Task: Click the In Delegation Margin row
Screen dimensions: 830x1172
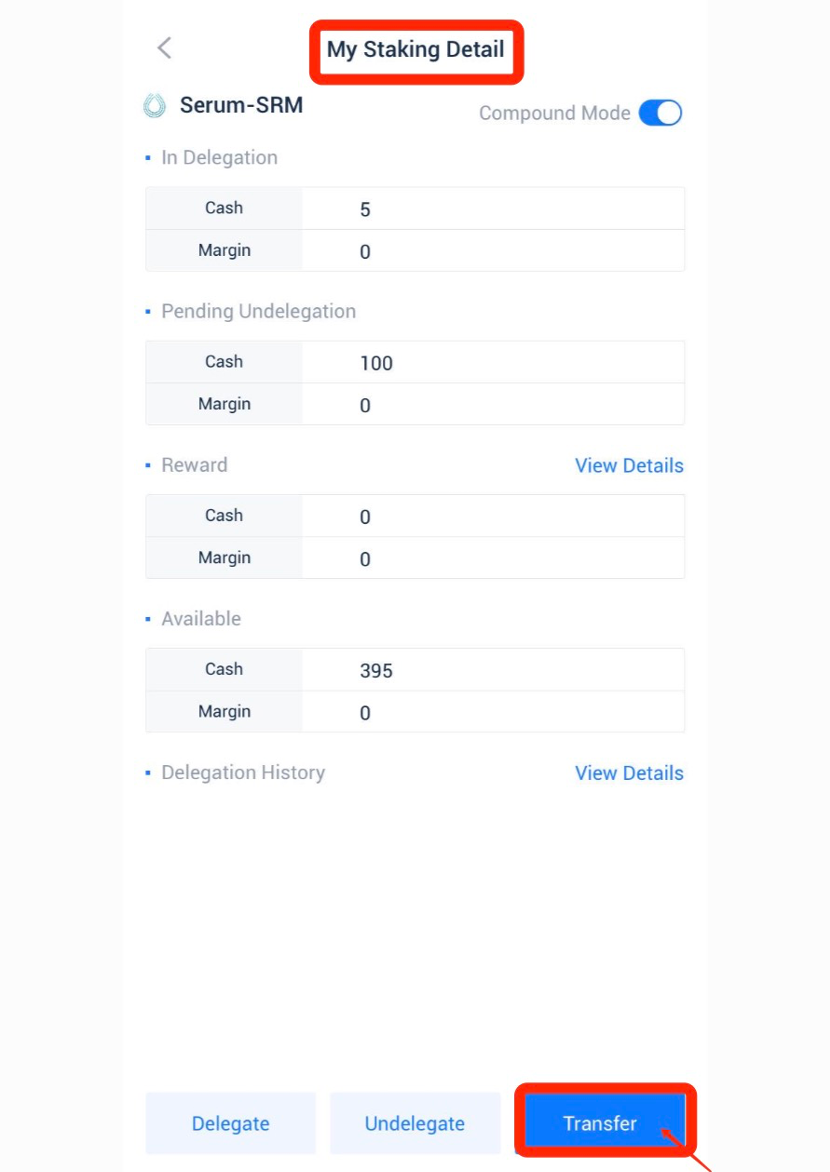Action: (414, 251)
